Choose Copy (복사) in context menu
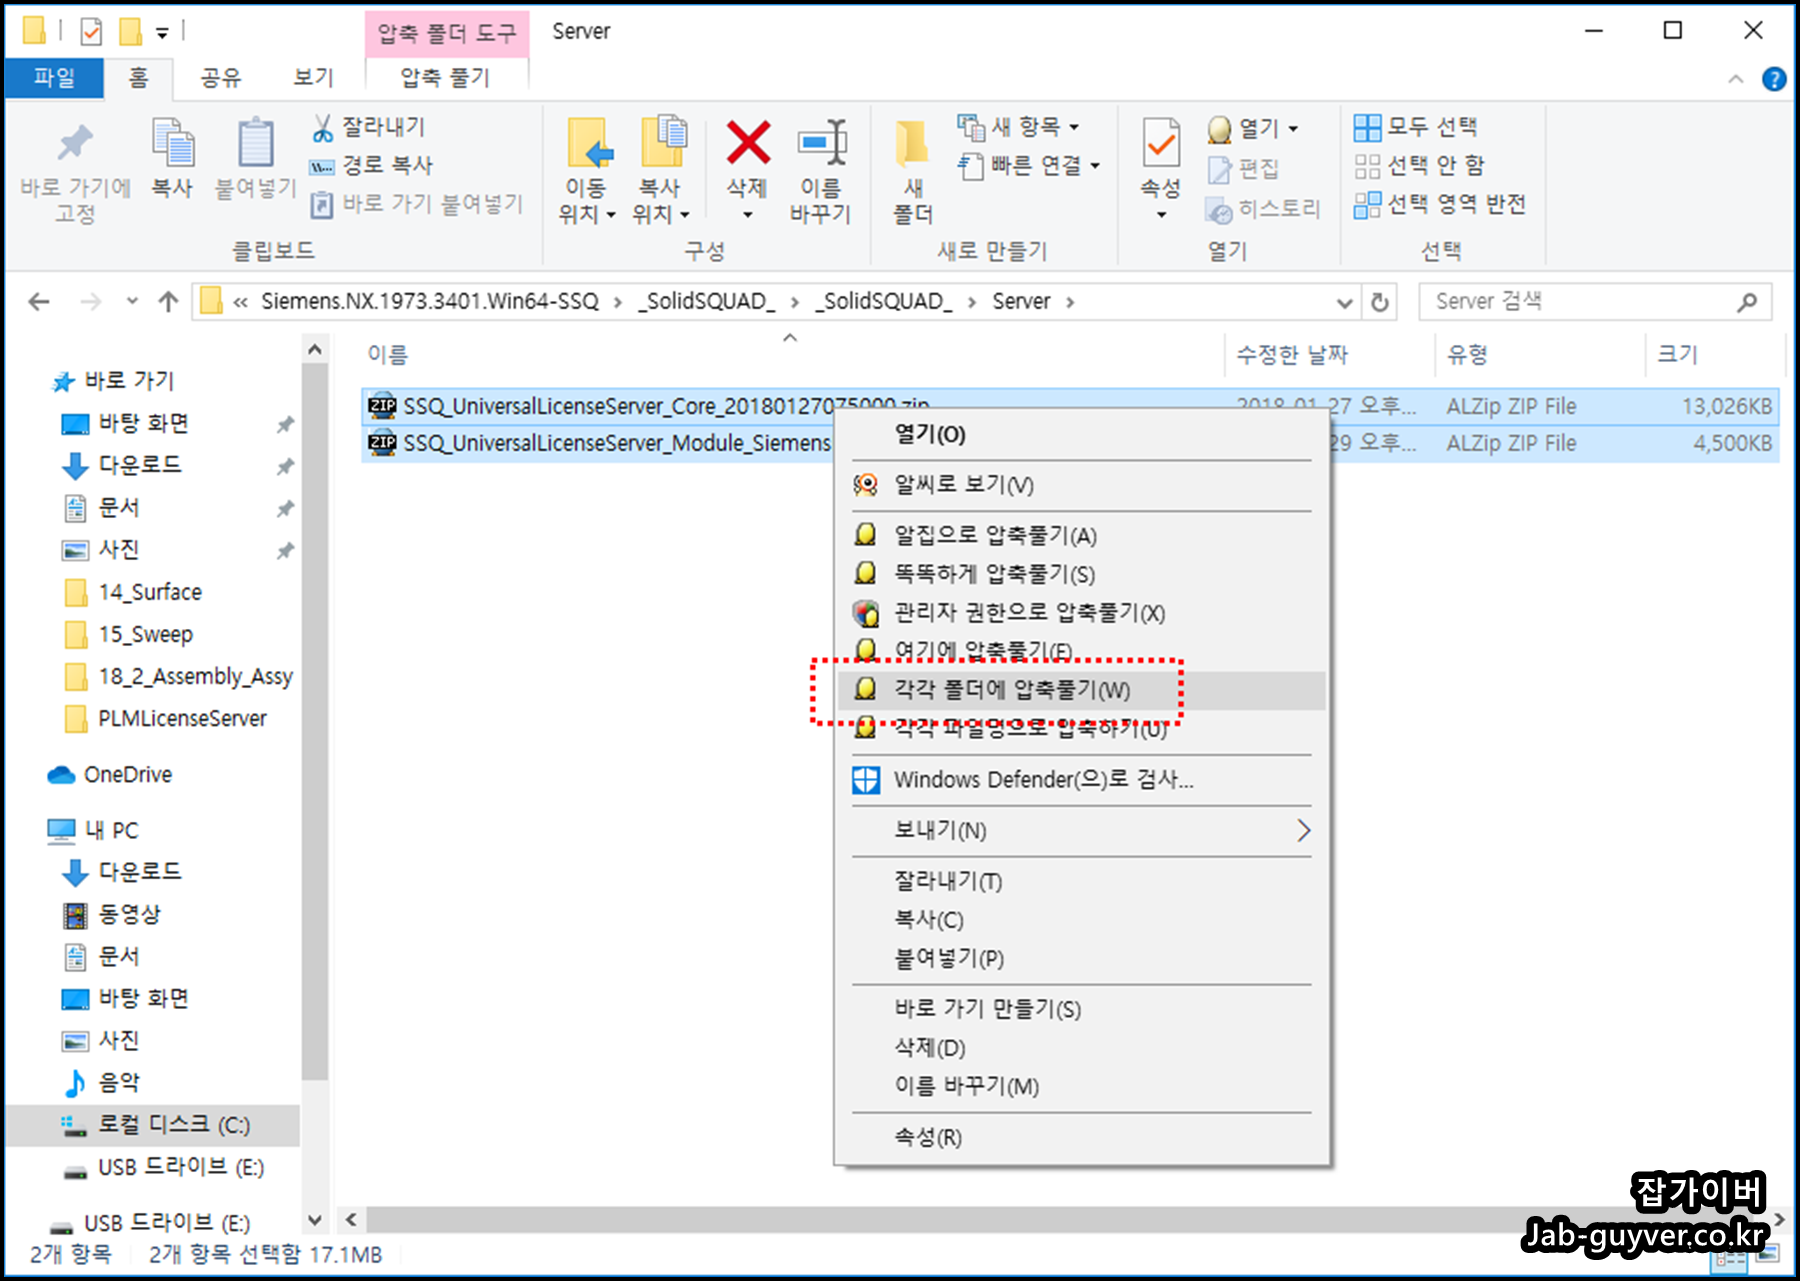Viewport: 1800px width, 1281px height. [x=1082, y=920]
